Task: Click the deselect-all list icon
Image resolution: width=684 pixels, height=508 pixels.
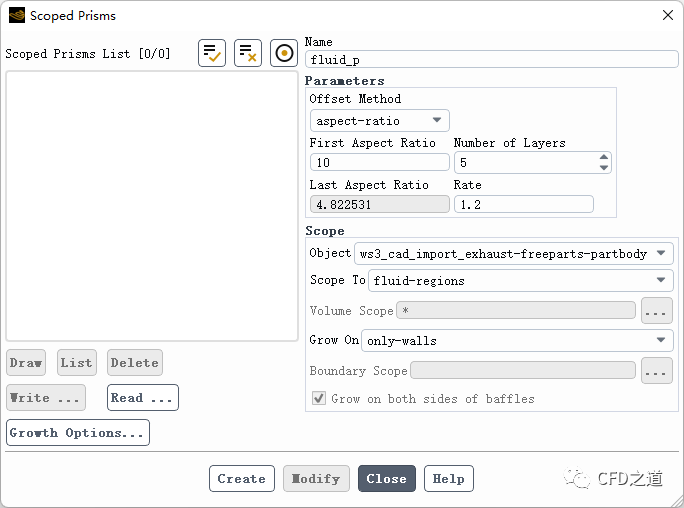Action: click(248, 53)
